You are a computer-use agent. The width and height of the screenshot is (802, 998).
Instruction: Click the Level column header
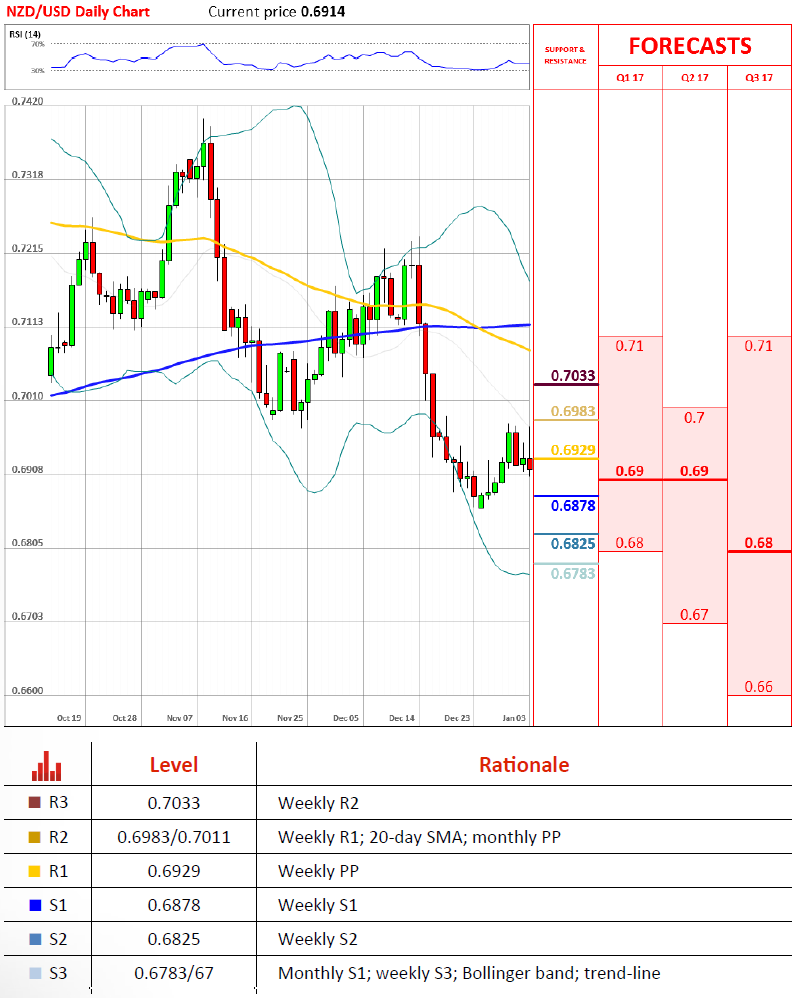click(x=174, y=764)
